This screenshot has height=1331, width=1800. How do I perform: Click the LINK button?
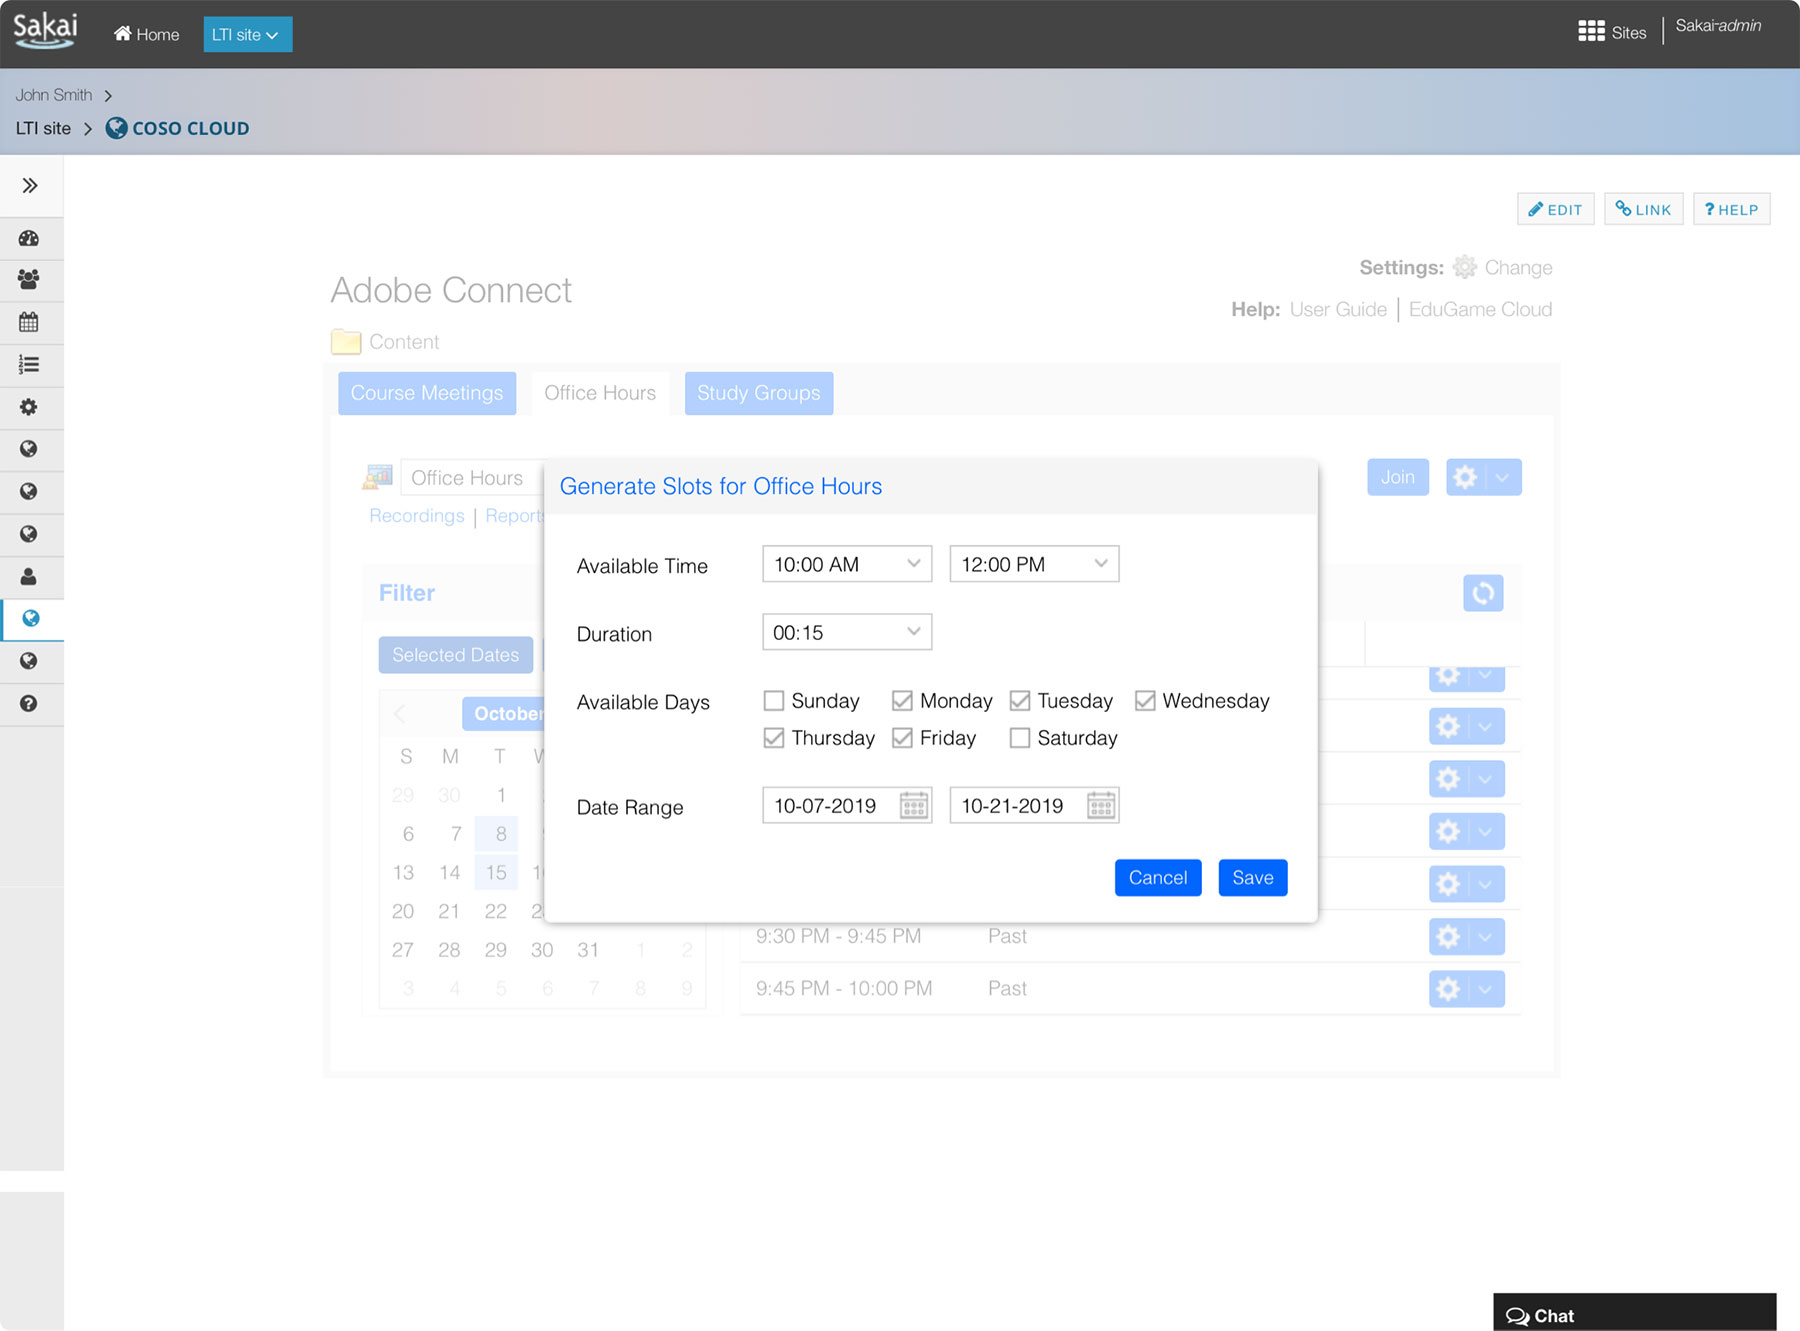pyautogui.click(x=1644, y=209)
